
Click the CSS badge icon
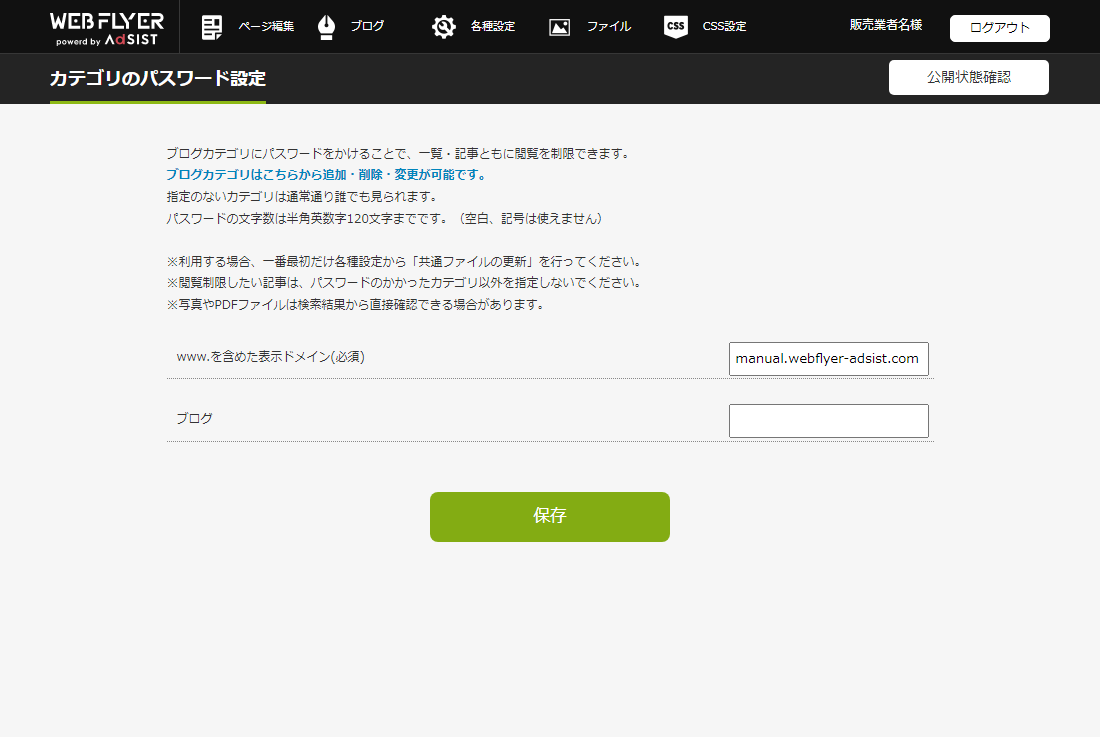675,27
